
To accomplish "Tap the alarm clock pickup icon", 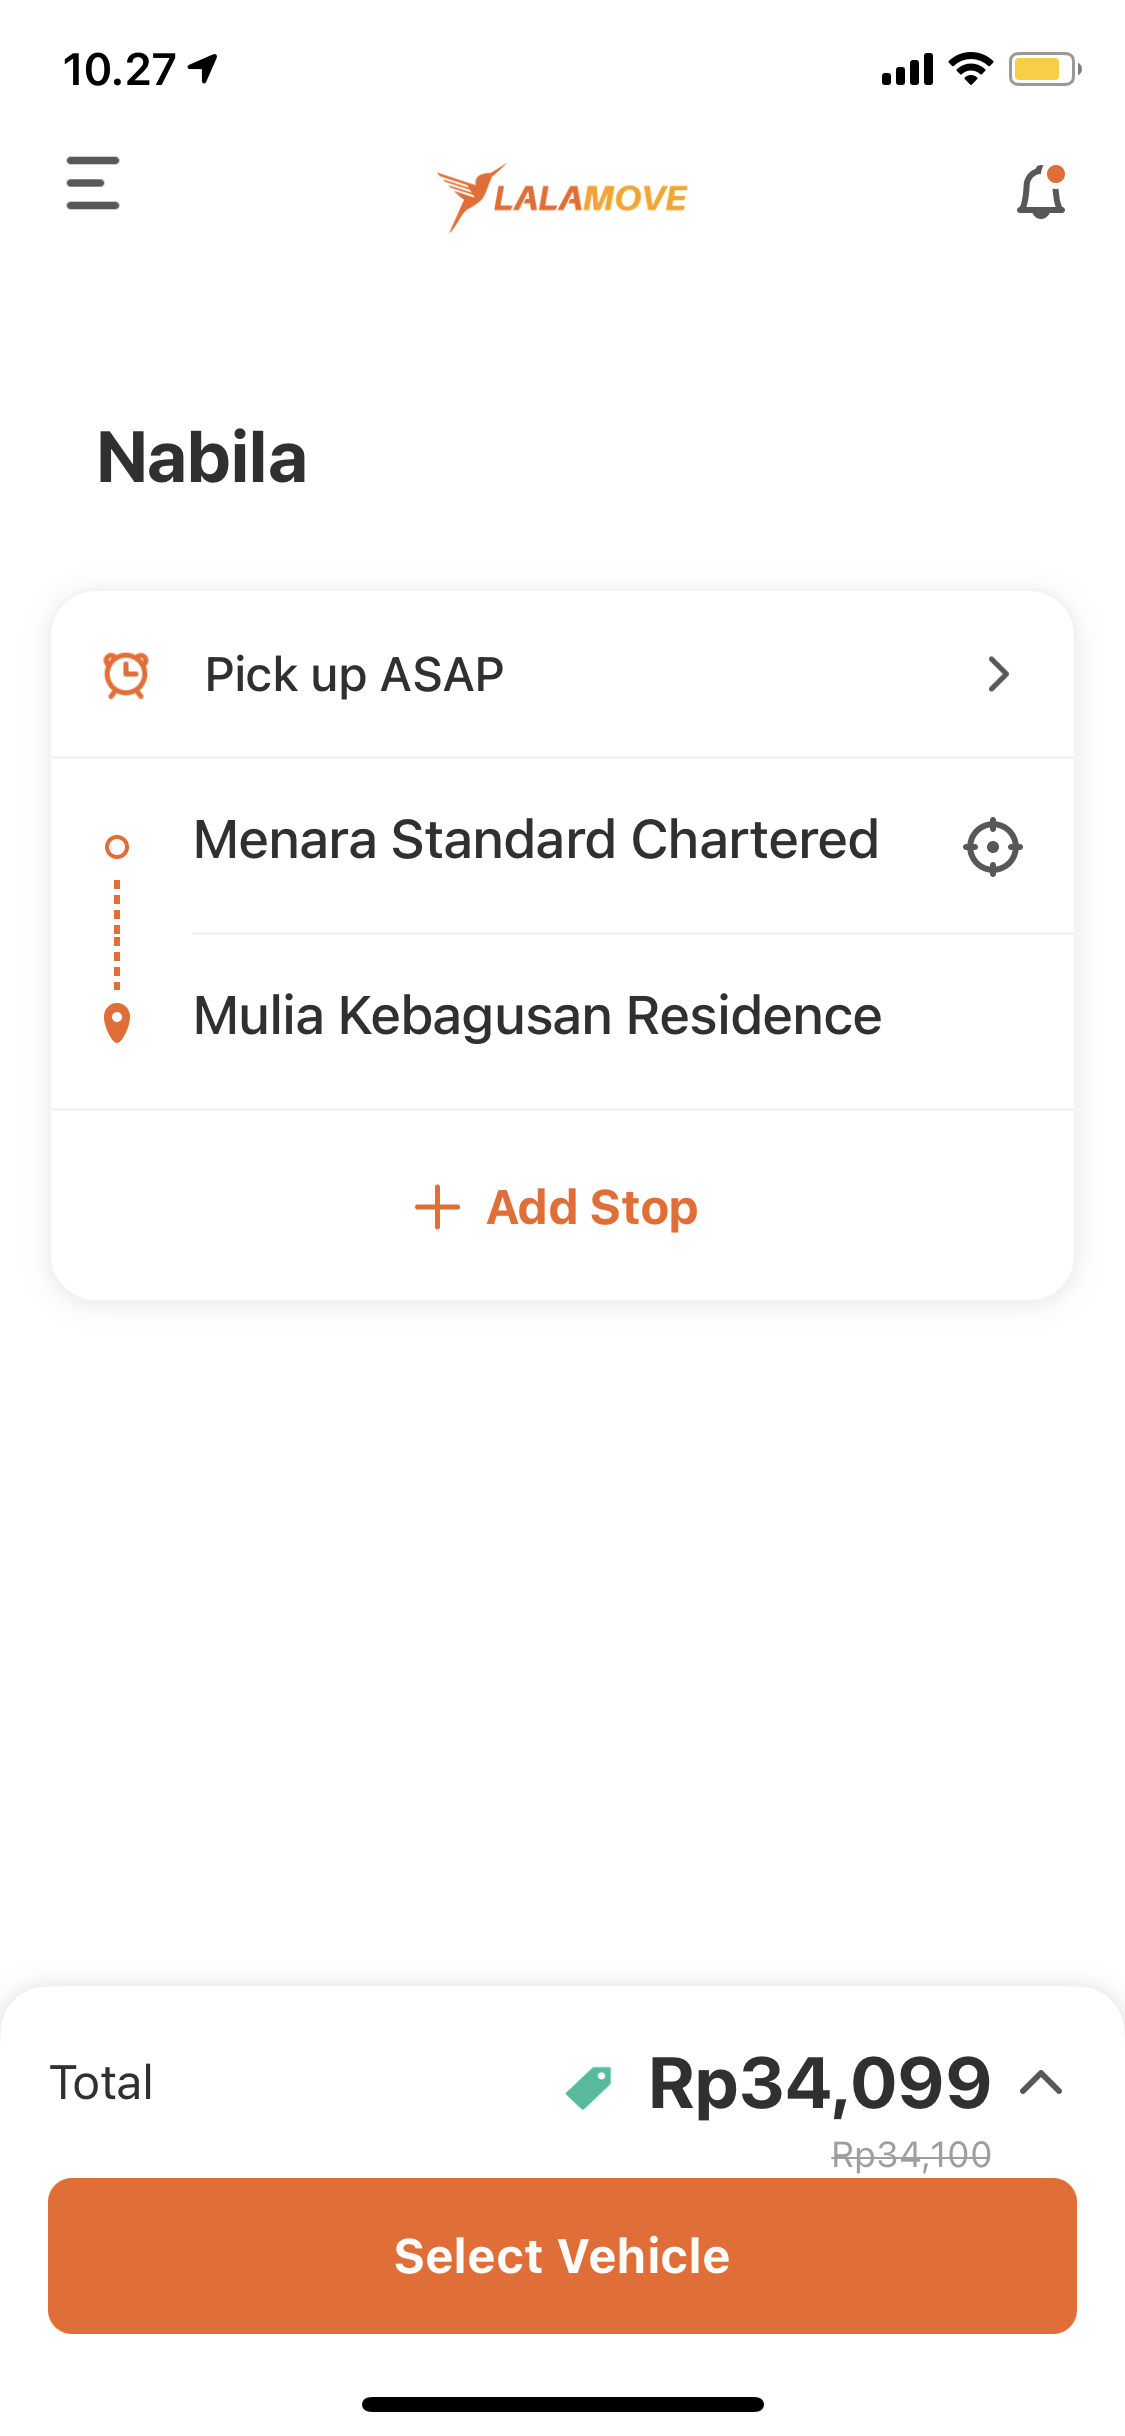I will coord(126,675).
